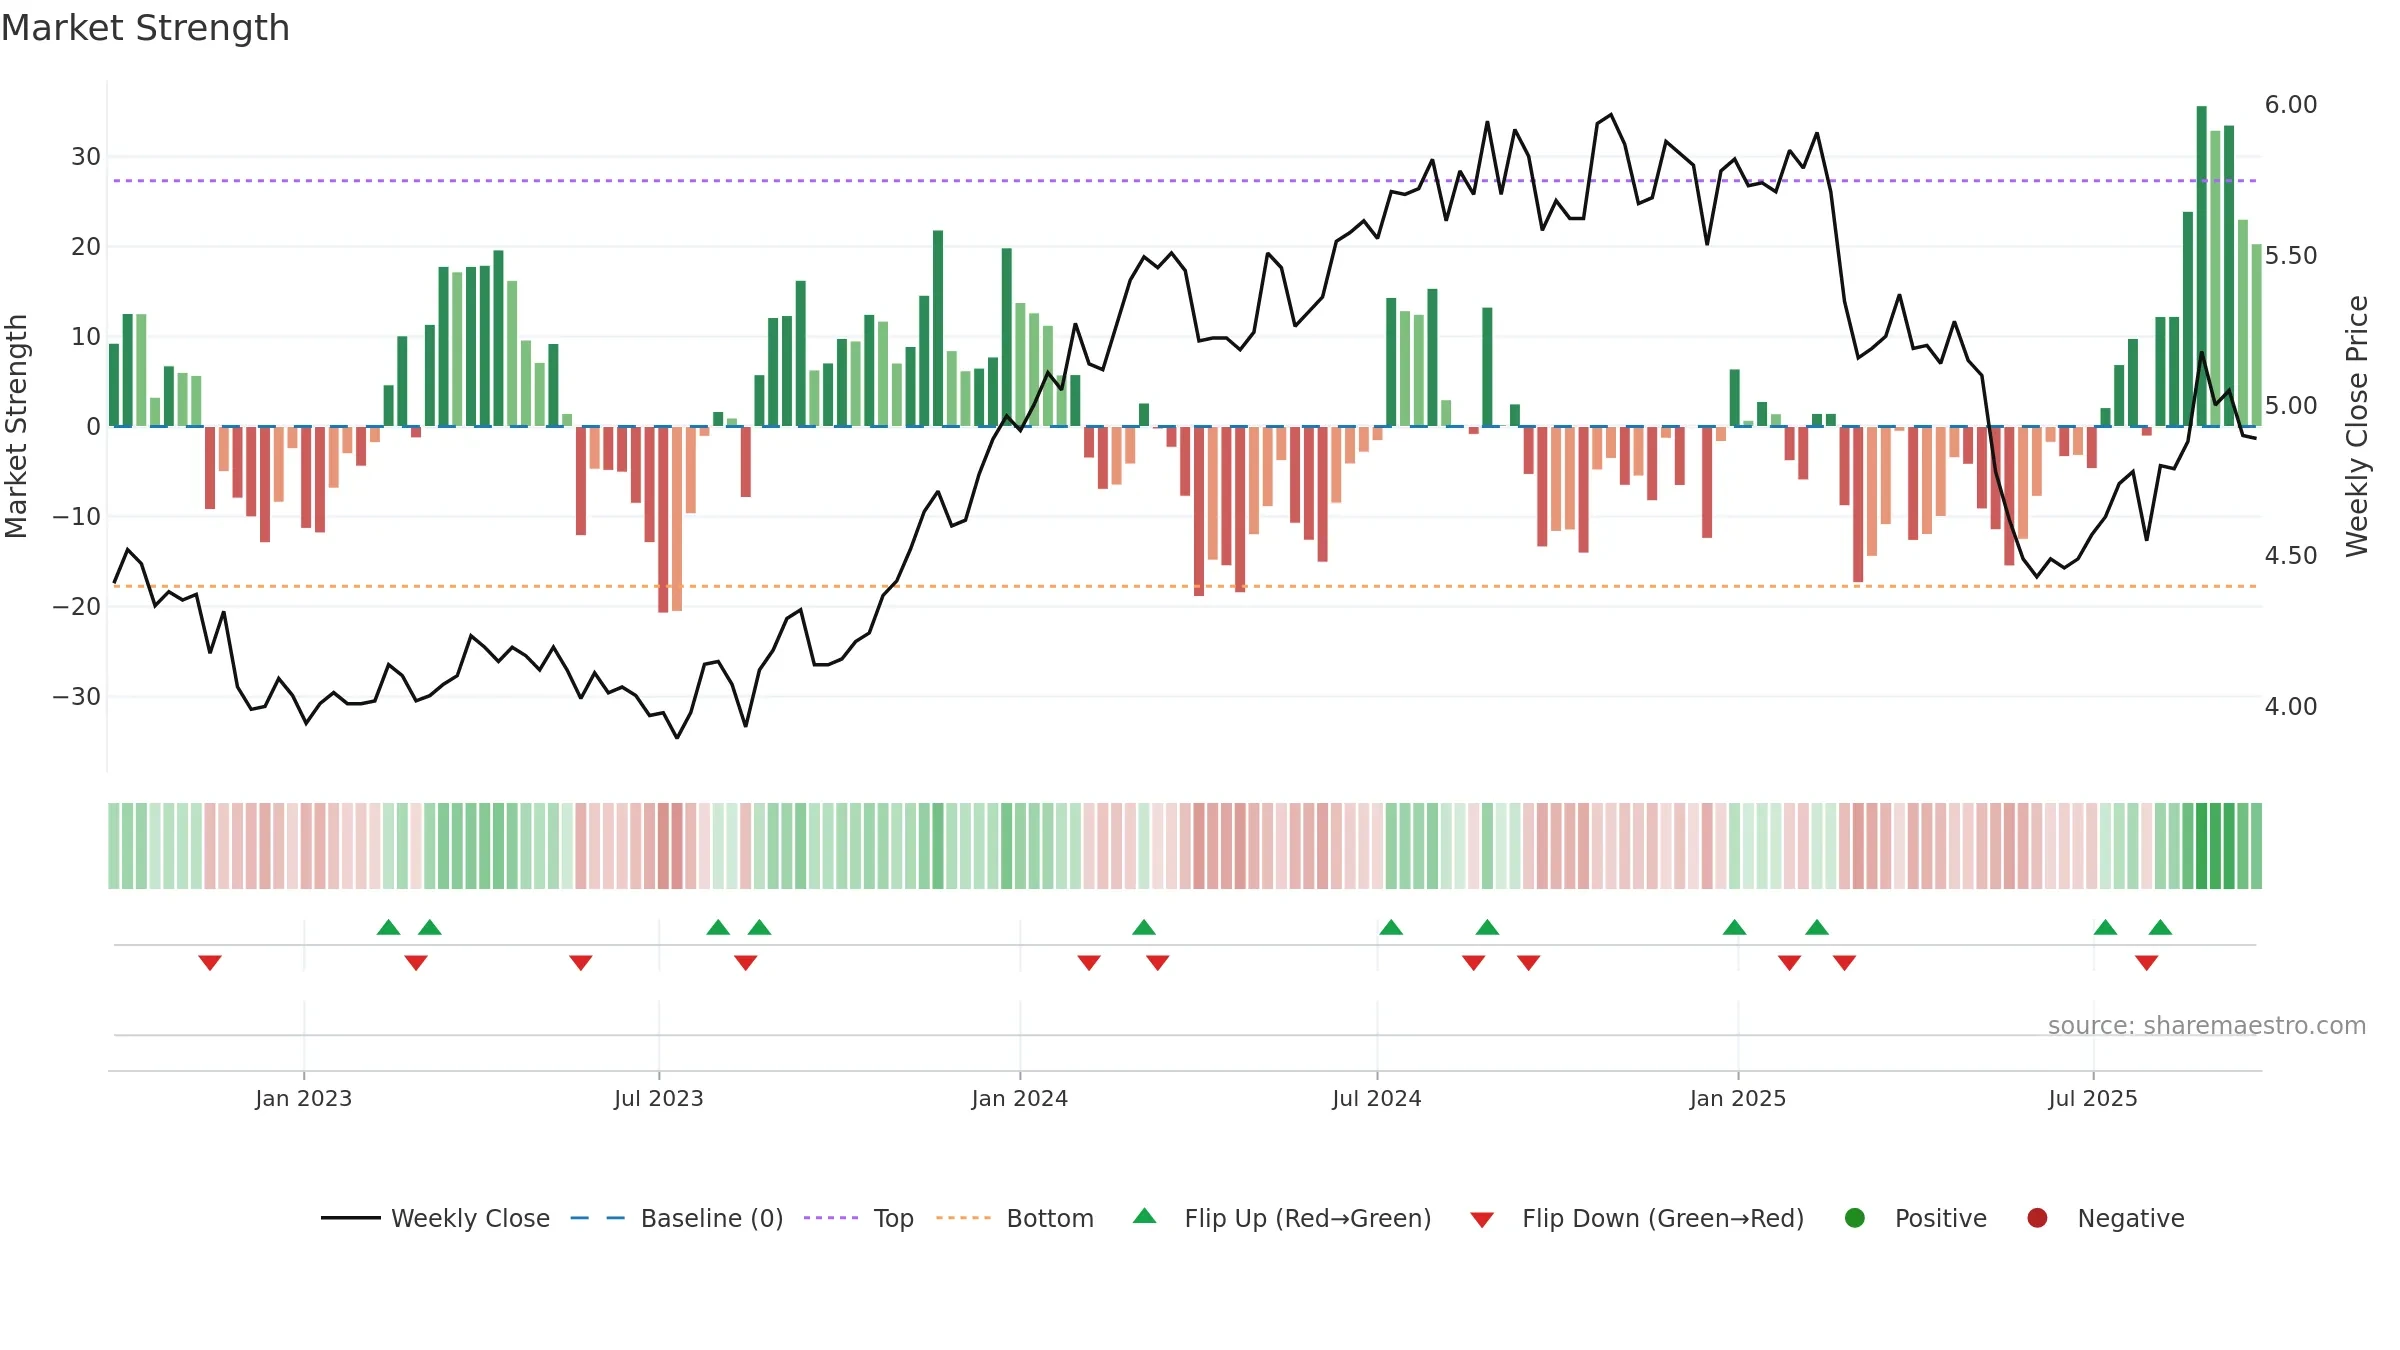This screenshot has height=1350, width=2400.
Task: Click the chart title Market Strength
Action: (x=145, y=28)
